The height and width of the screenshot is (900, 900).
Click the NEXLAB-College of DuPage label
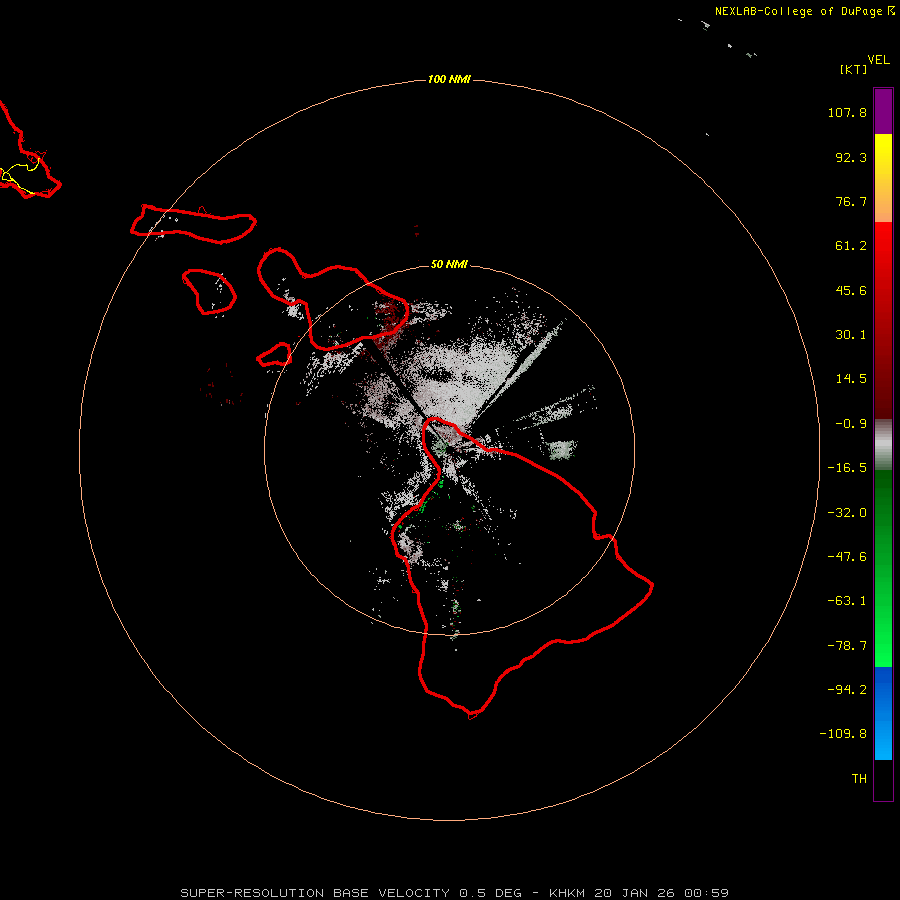(804, 11)
